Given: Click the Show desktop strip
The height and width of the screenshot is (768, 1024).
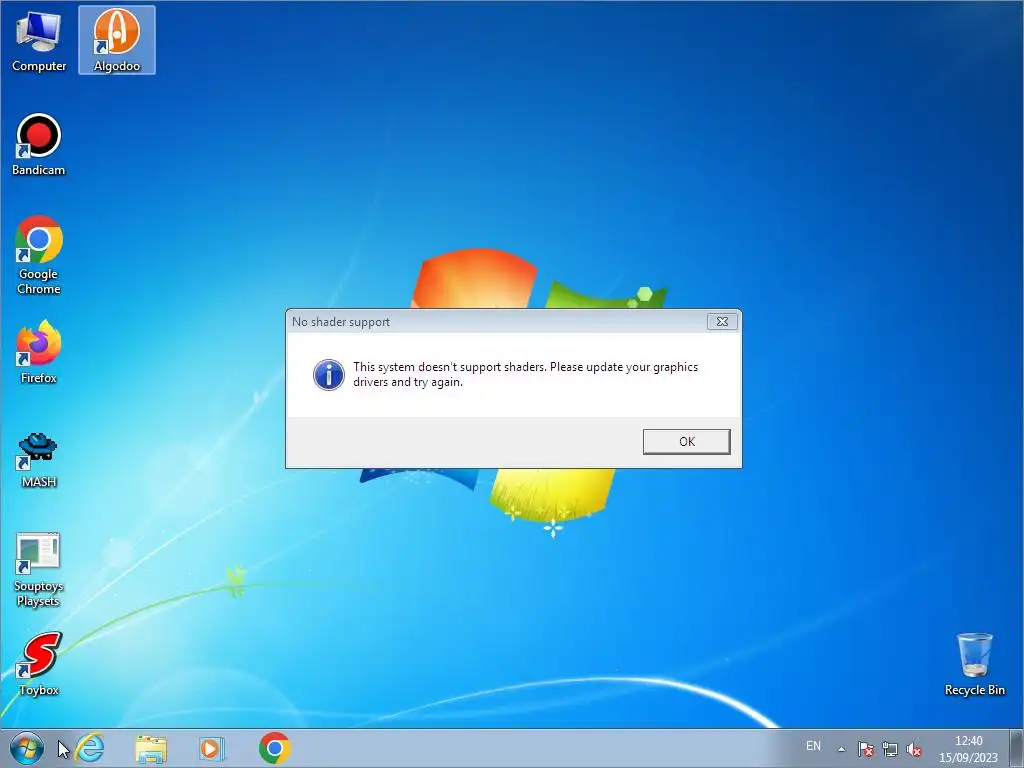Looking at the screenshot, I should point(1018,748).
